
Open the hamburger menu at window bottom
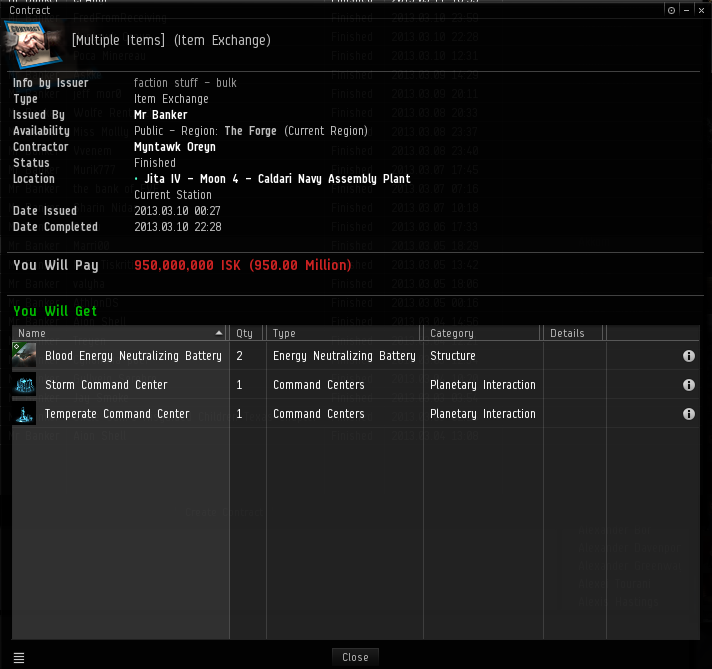click(19, 657)
